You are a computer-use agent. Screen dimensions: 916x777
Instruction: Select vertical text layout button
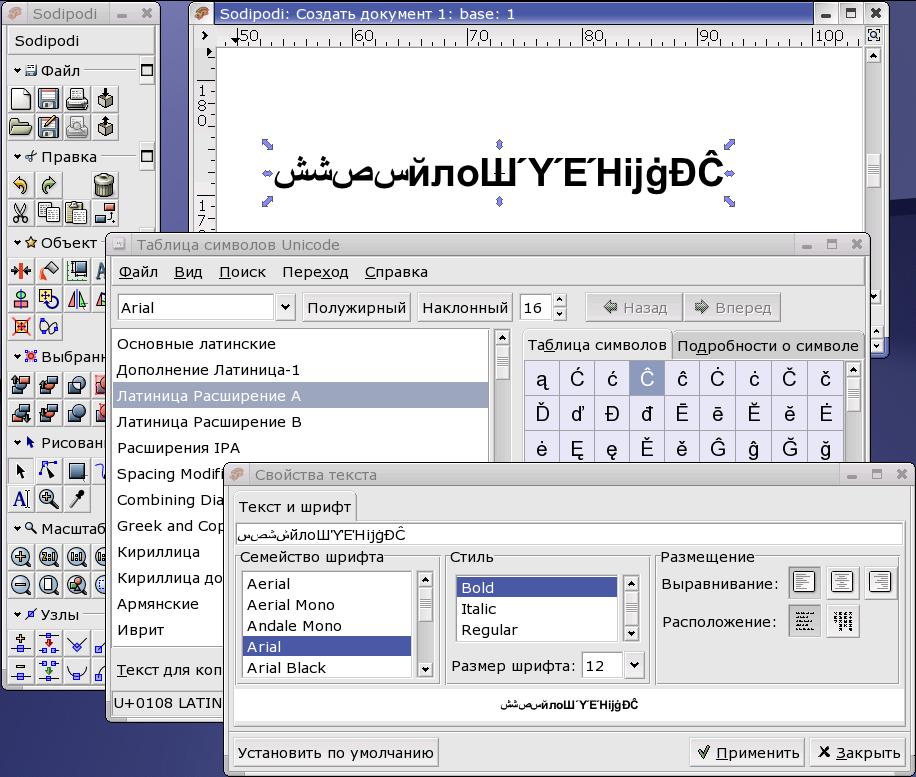842,621
